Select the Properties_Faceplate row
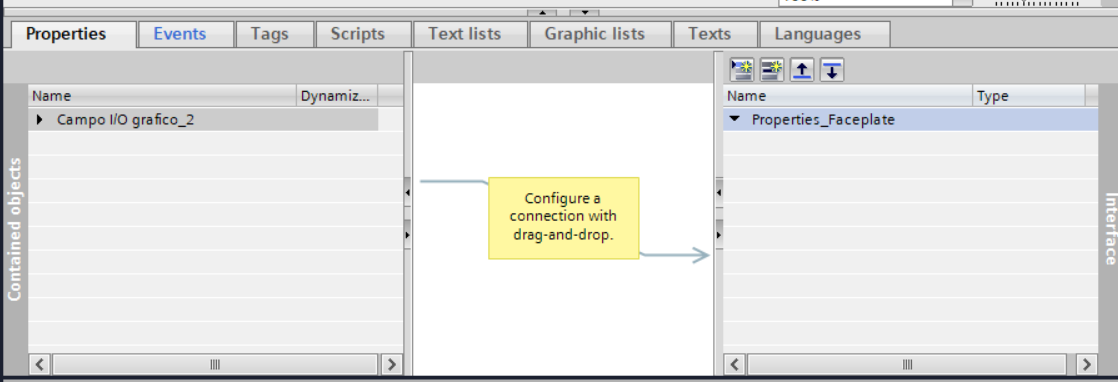This screenshot has width=1118, height=382. 911,120
